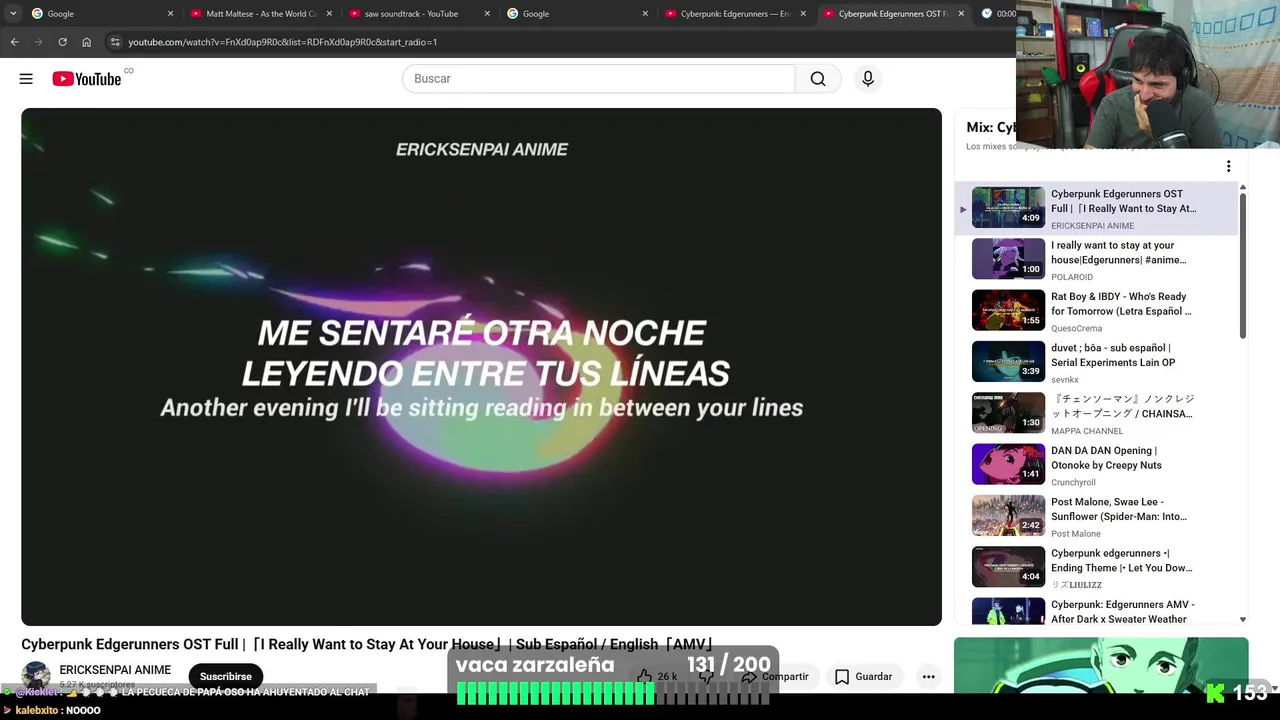Click the video player to pause
The image size is (1280, 720).
pos(481,367)
